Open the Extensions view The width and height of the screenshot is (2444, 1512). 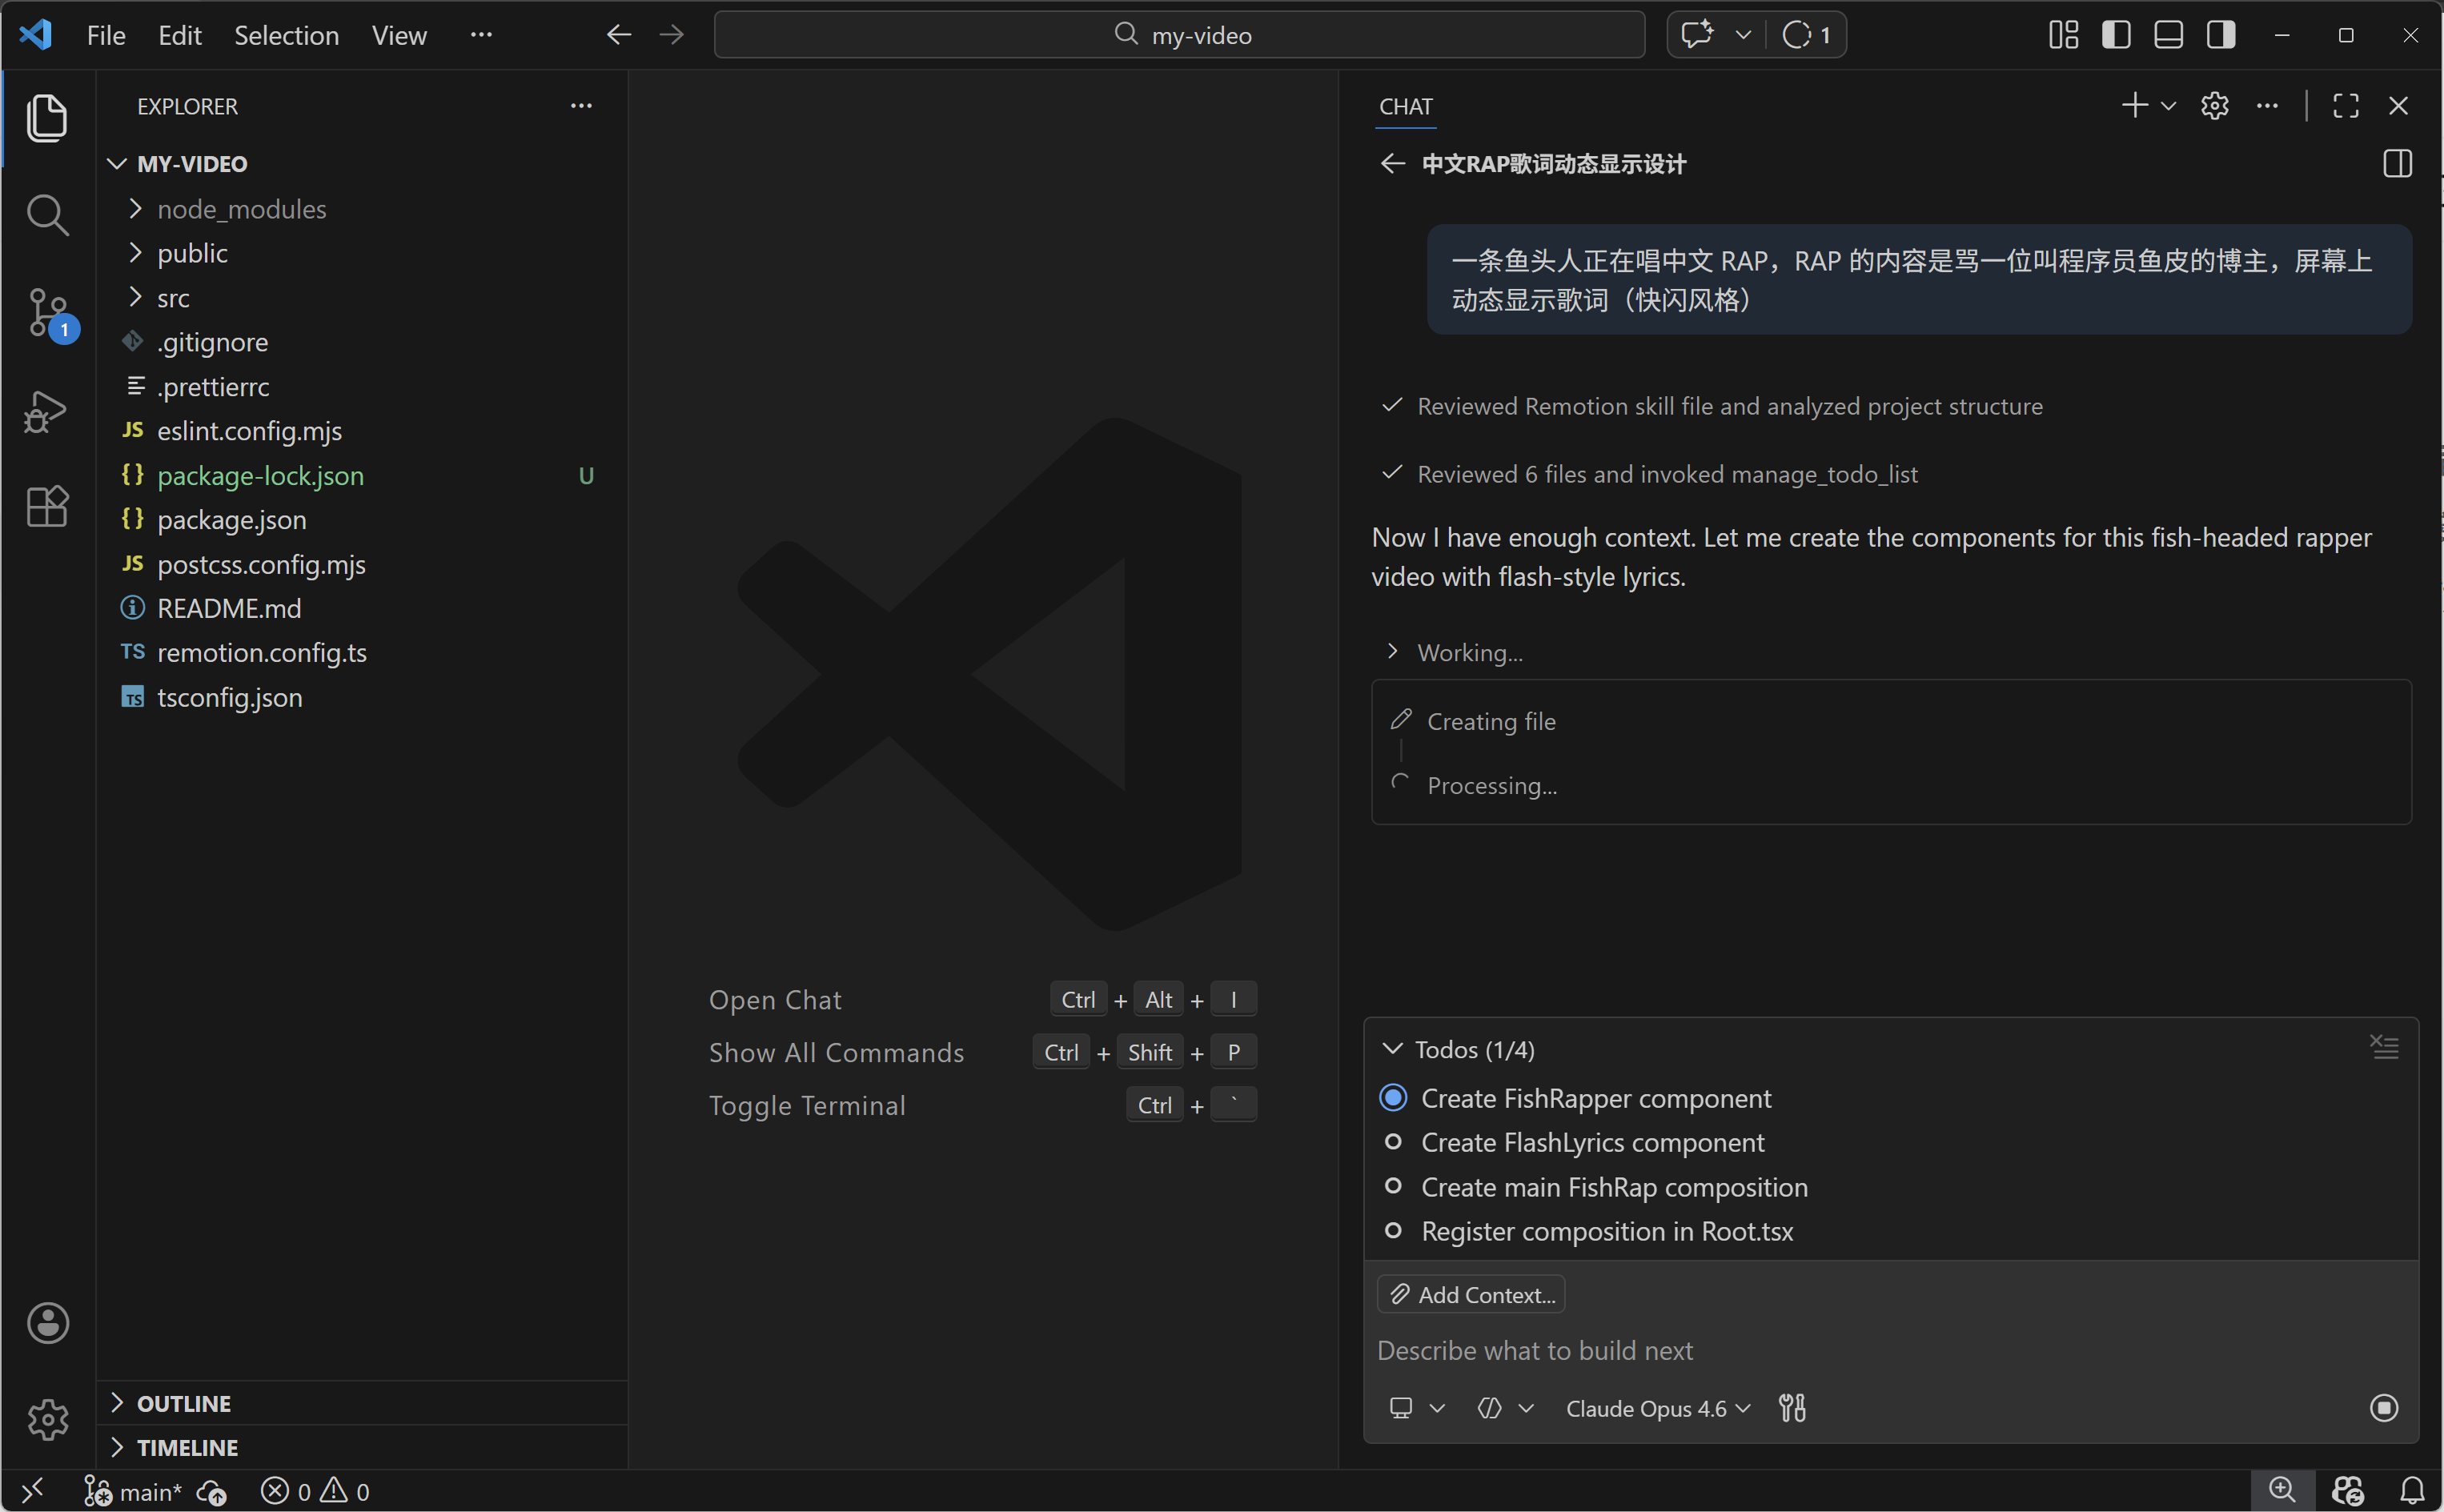47,507
